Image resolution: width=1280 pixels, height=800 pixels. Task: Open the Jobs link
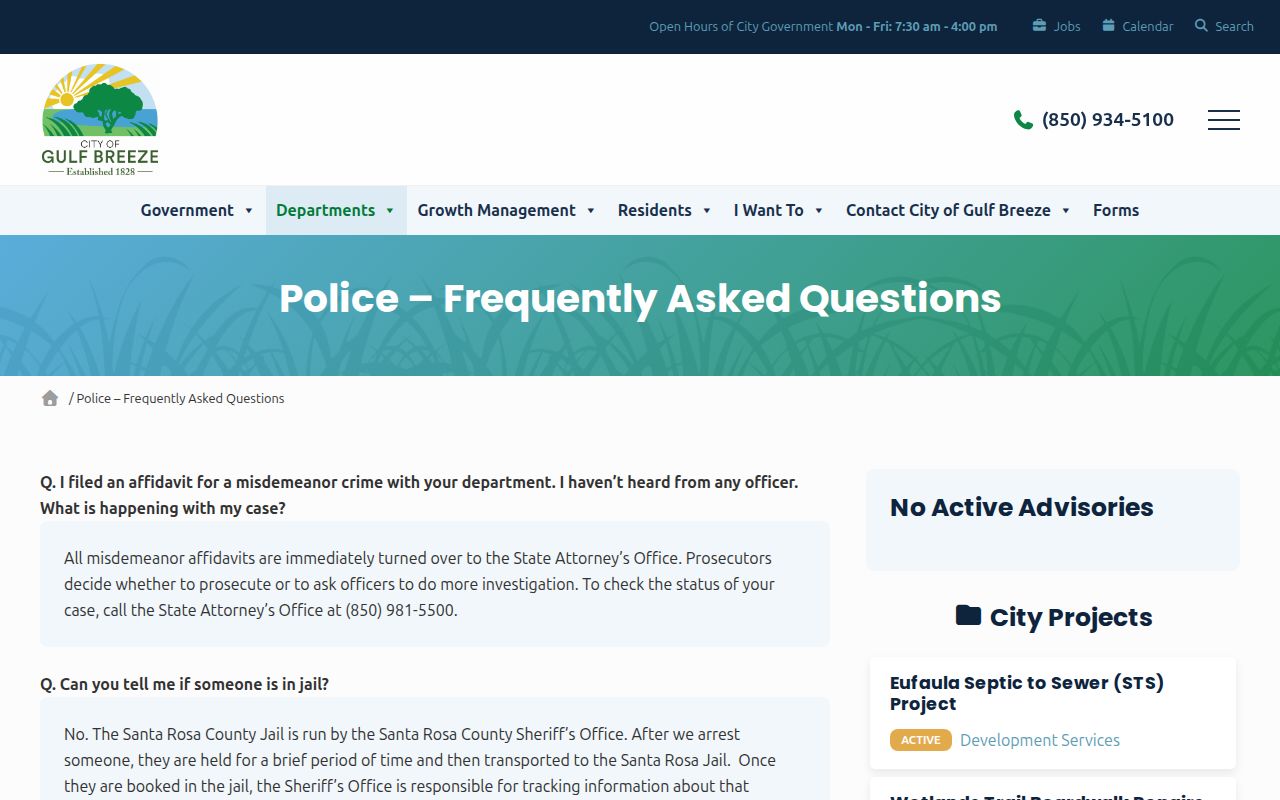1067,26
